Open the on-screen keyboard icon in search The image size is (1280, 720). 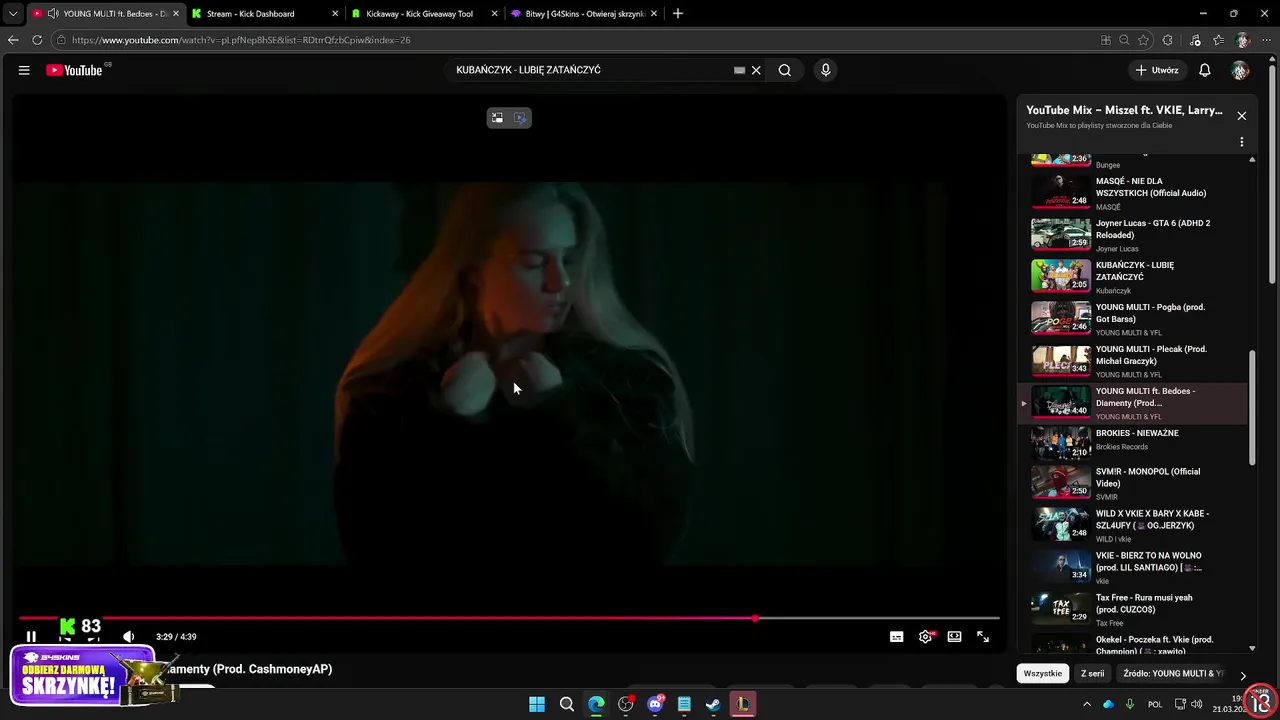coord(739,70)
